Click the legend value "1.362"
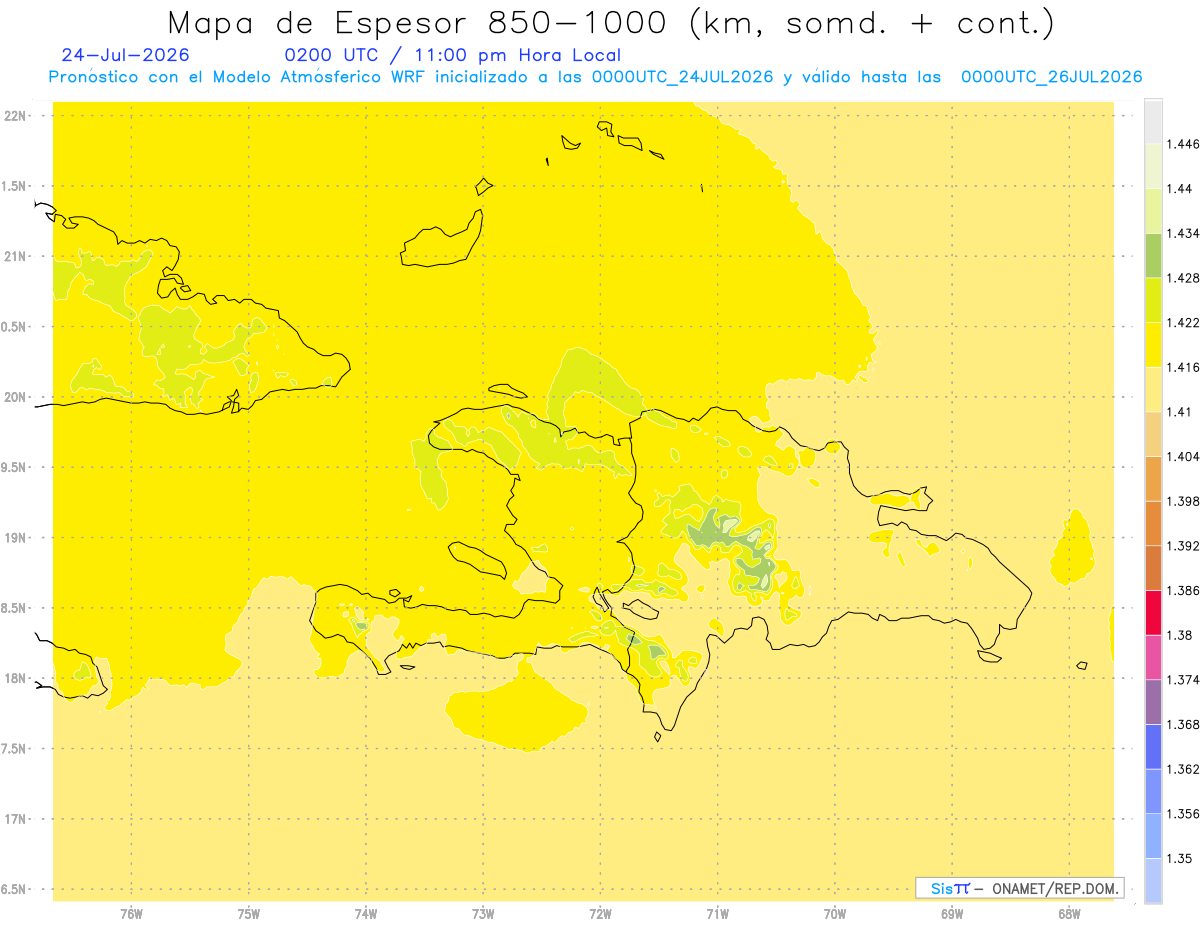The image size is (1200, 927). pos(1185,769)
